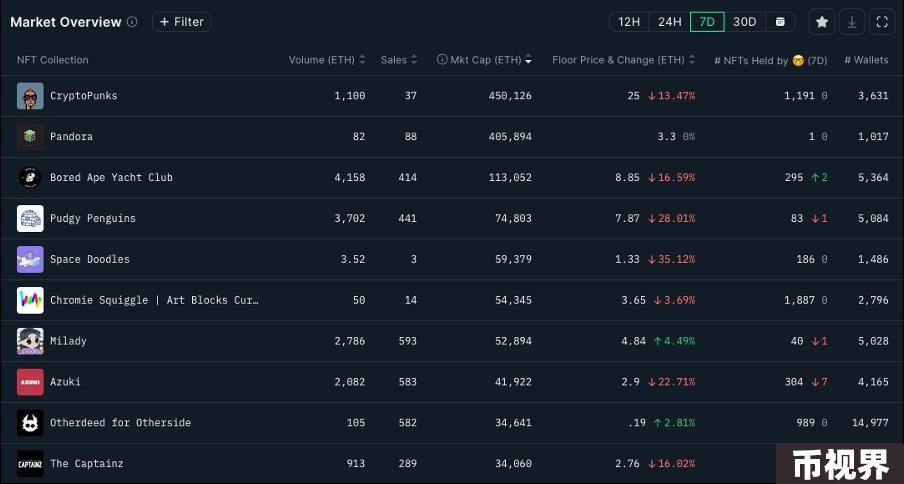Open the Pudgy Penguins collection name
Image resolution: width=904 pixels, height=484 pixels.
pos(93,218)
